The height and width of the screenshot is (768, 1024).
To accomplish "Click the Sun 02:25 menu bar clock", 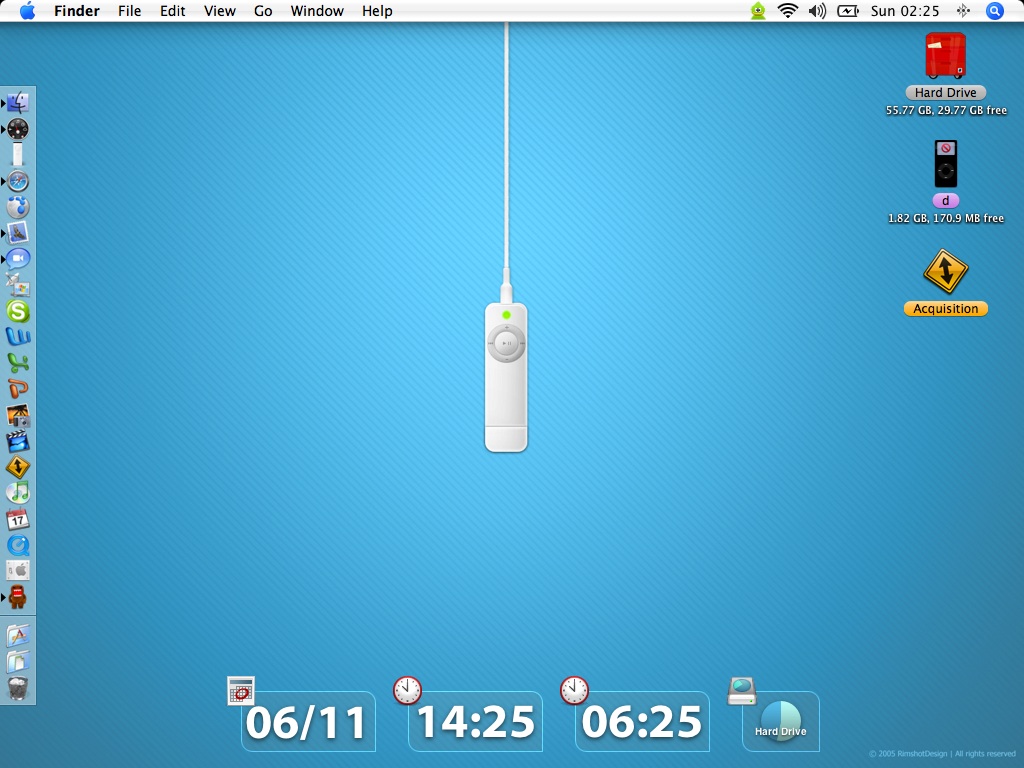I will pyautogui.click(x=904, y=11).
